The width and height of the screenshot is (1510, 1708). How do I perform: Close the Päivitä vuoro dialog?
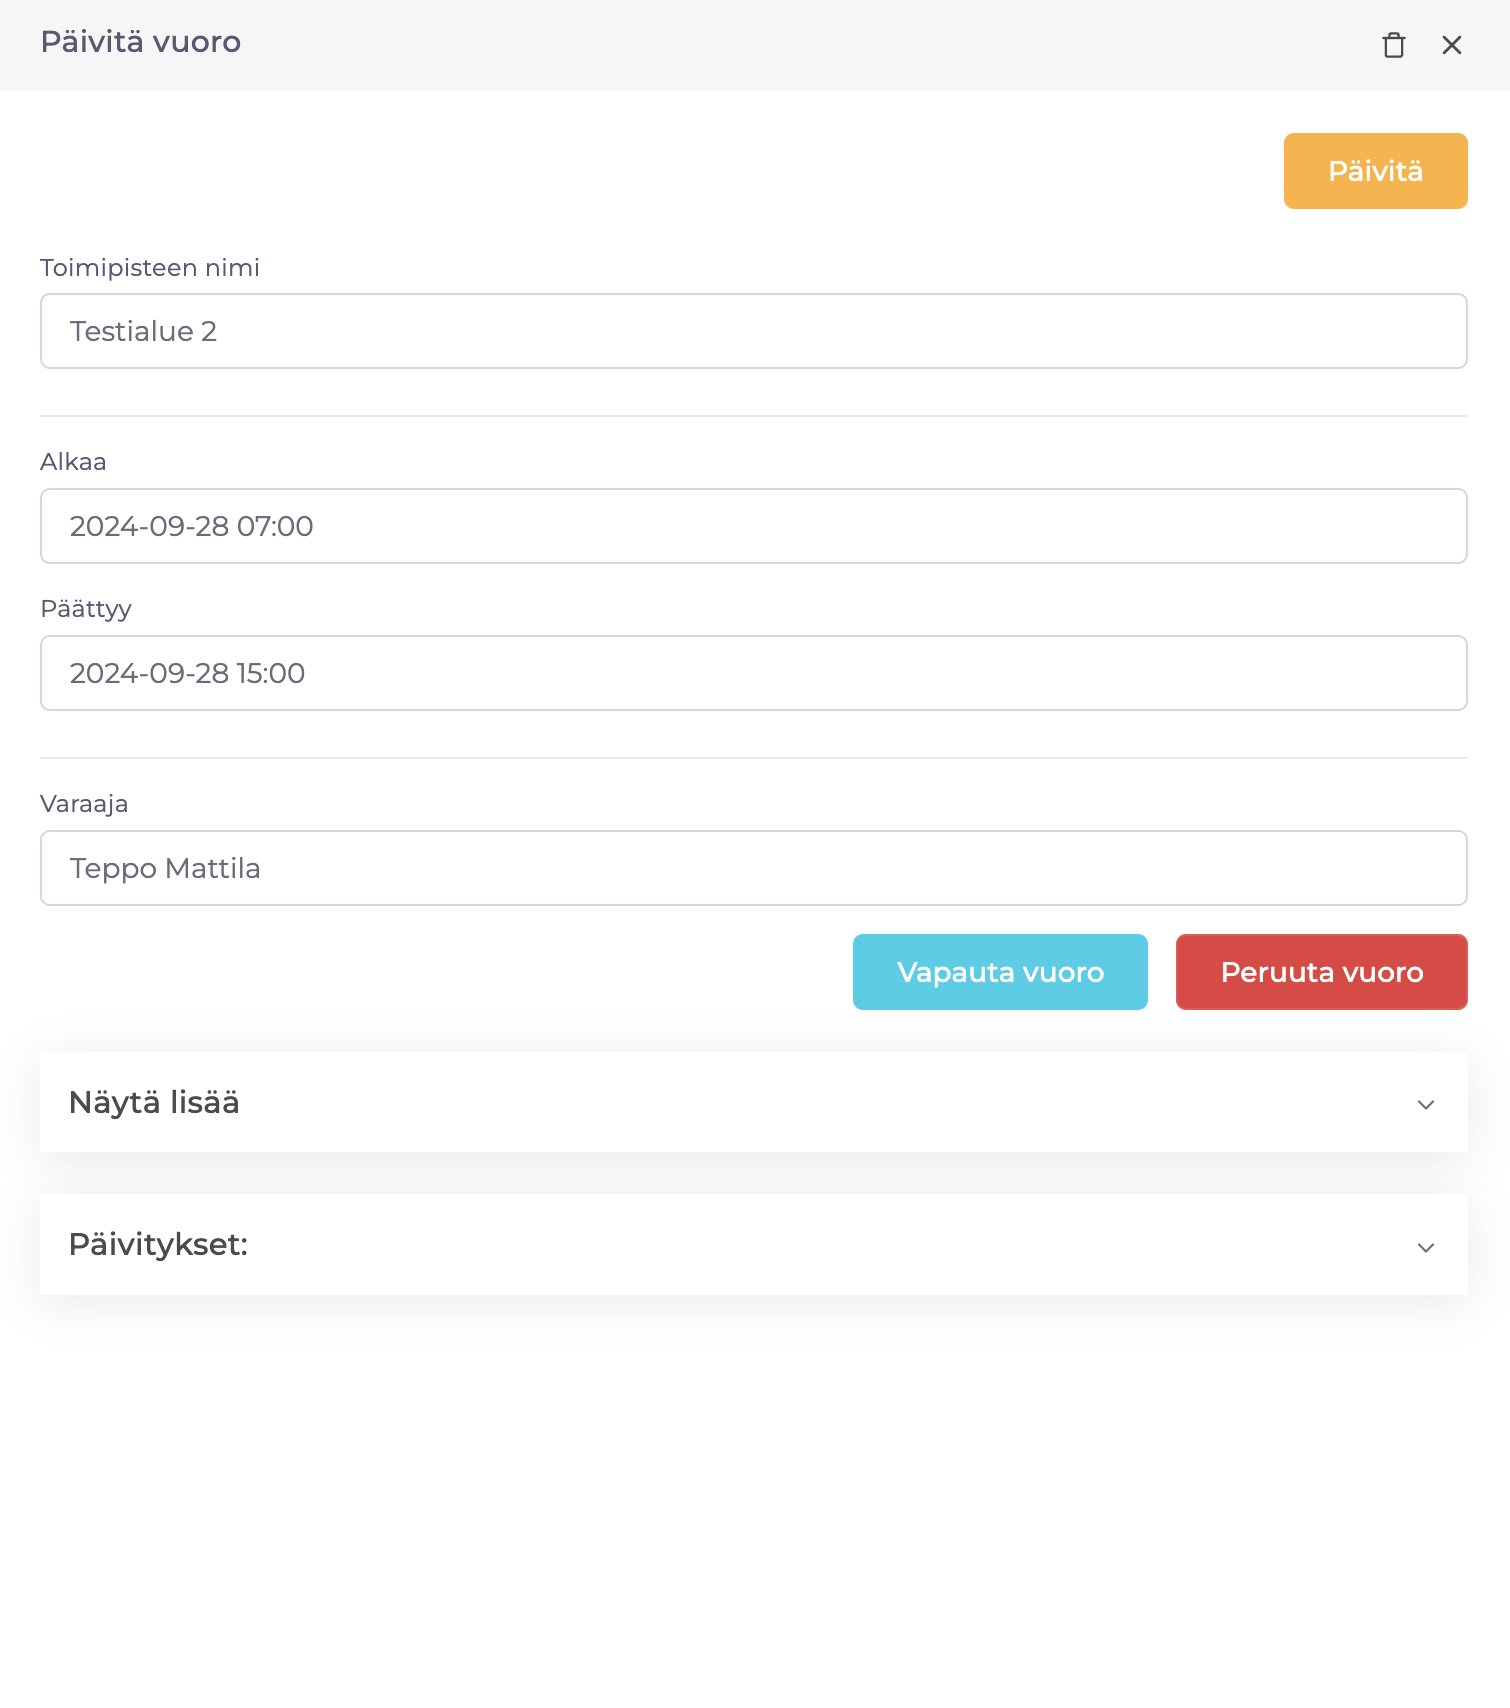click(1451, 45)
